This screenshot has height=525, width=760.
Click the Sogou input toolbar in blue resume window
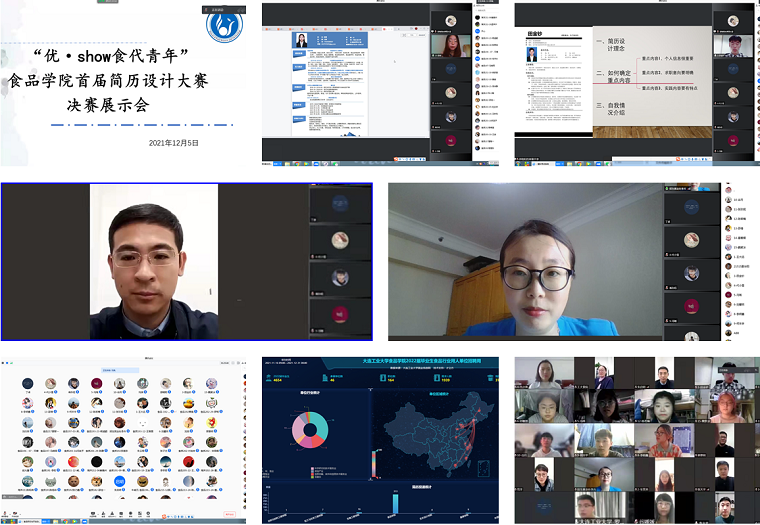pyautogui.click(x=410, y=159)
